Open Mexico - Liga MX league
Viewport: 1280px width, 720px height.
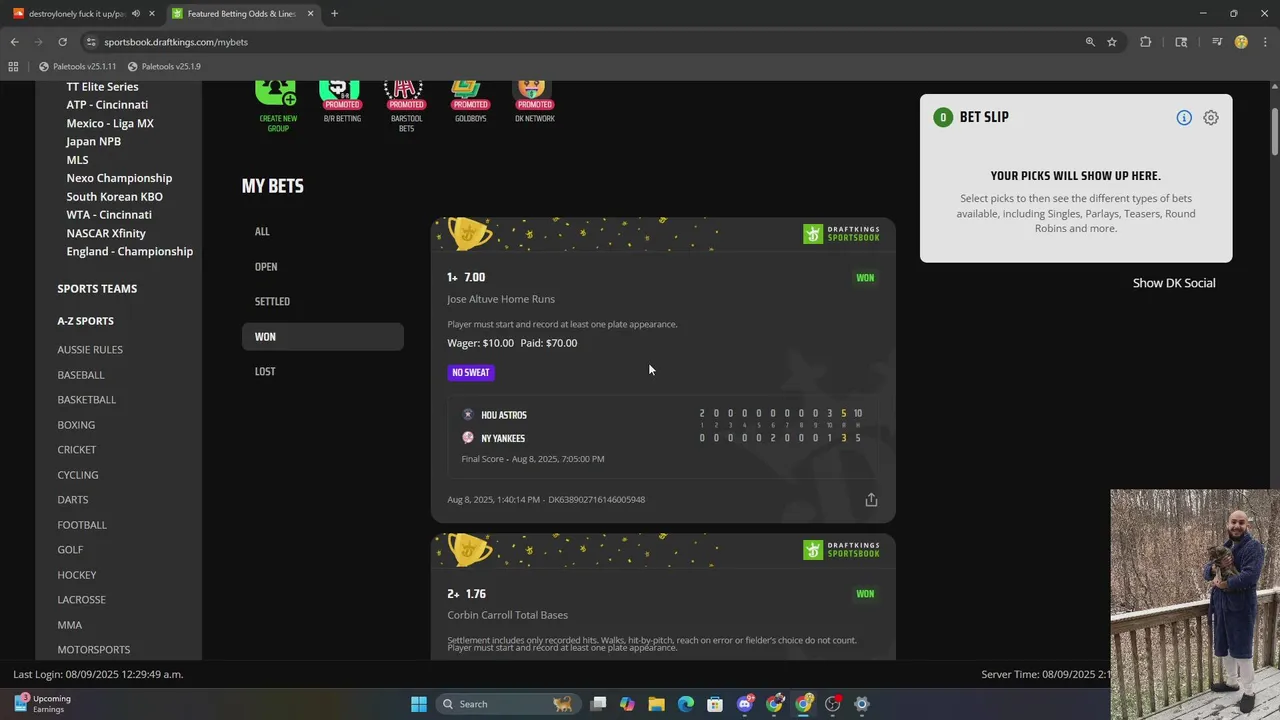(x=110, y=123)
